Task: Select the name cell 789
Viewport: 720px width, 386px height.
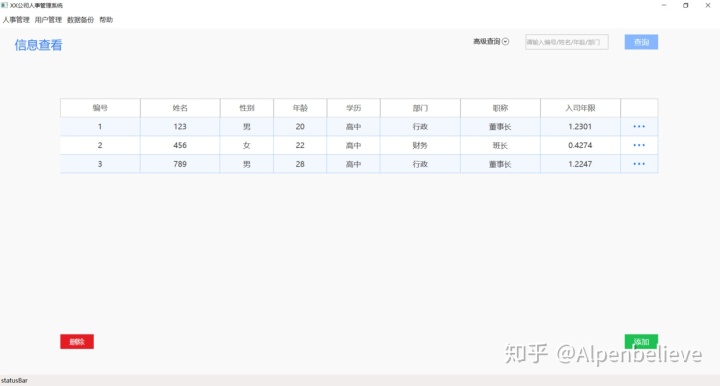Action: point(180,164)
